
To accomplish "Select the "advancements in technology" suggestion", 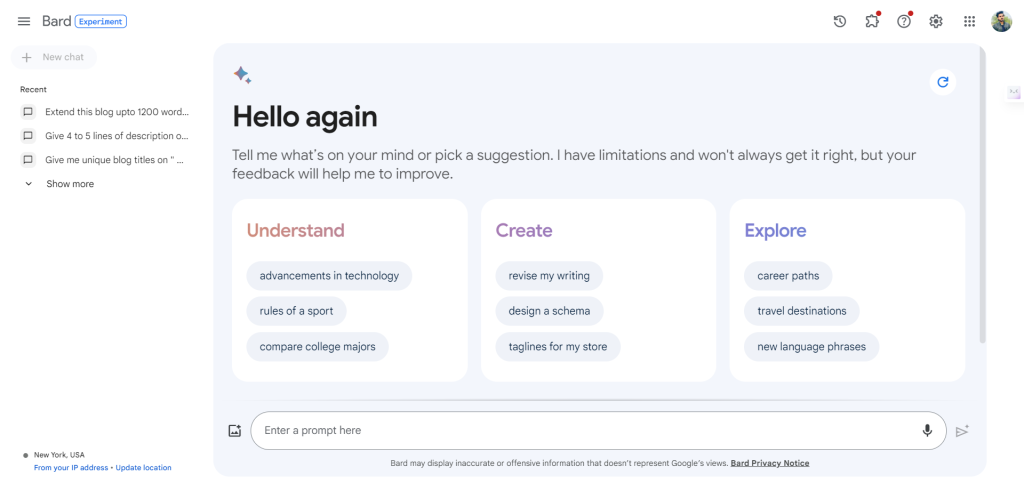I will (x=329, y=276).
